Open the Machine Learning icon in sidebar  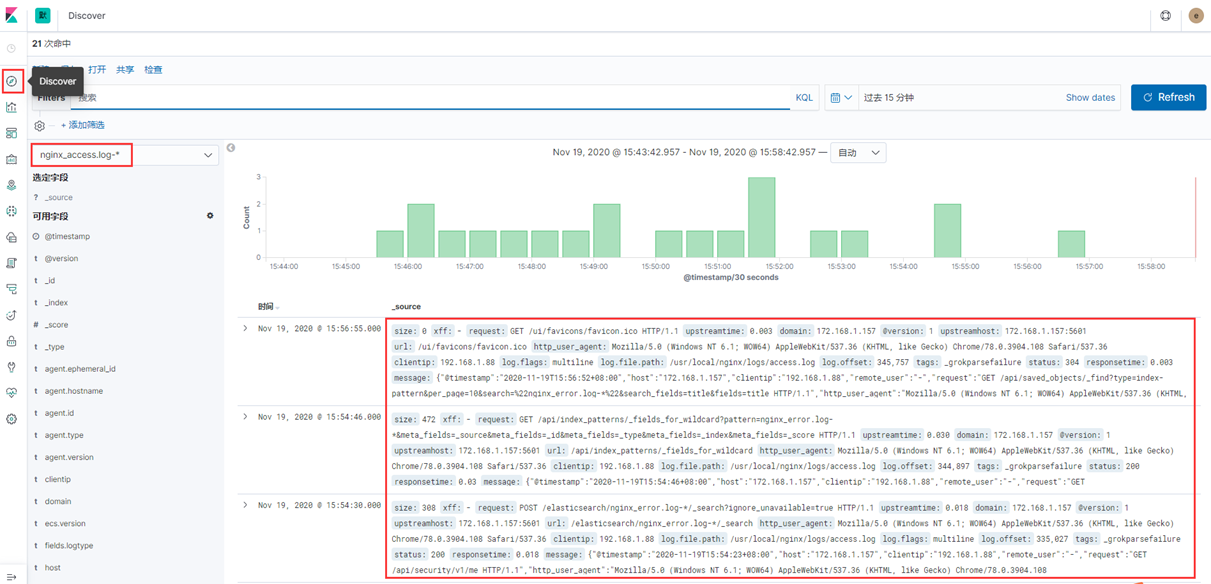point(11,211)
